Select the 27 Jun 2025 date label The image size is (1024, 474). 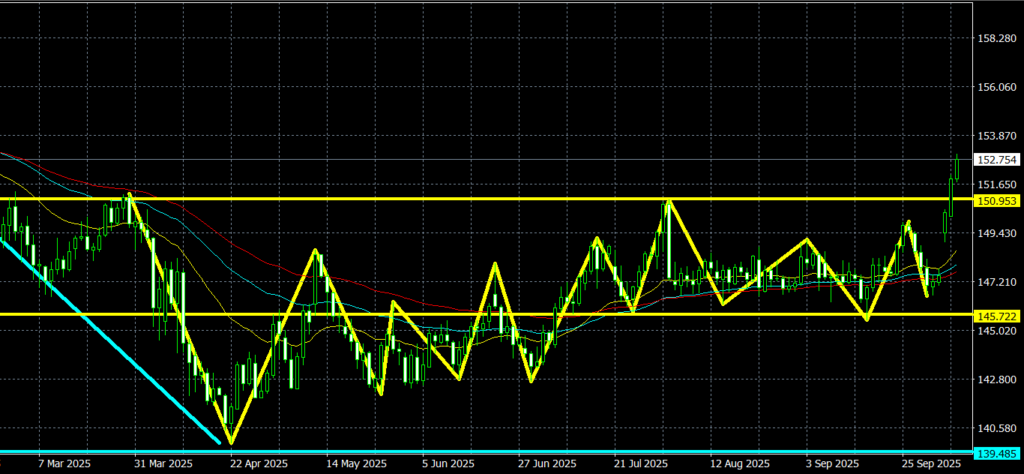coord(546,465)
